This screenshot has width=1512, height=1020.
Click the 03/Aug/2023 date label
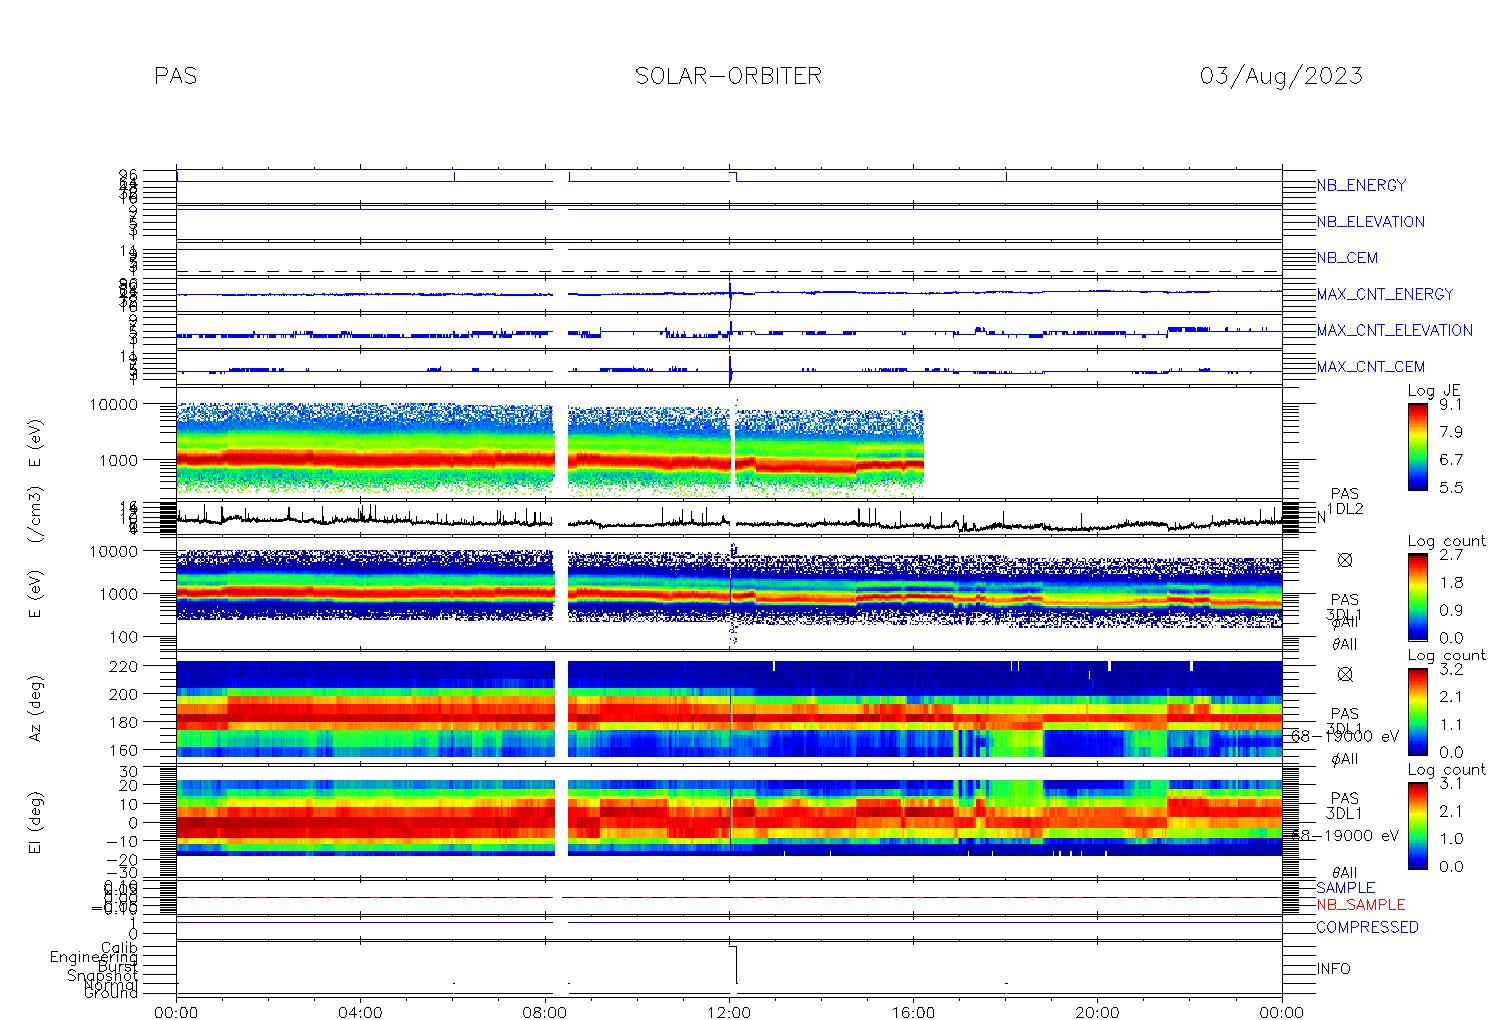[x=1281, y=76]
